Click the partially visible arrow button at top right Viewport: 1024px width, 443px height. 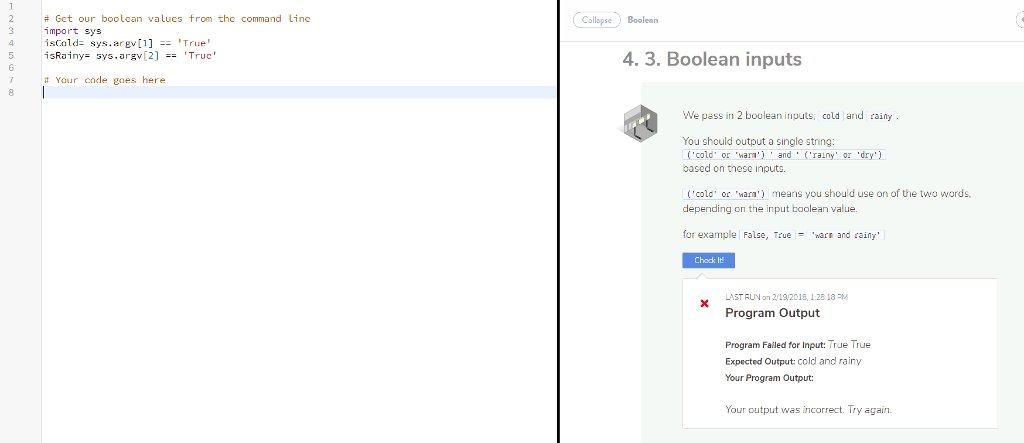point(1019,20)
